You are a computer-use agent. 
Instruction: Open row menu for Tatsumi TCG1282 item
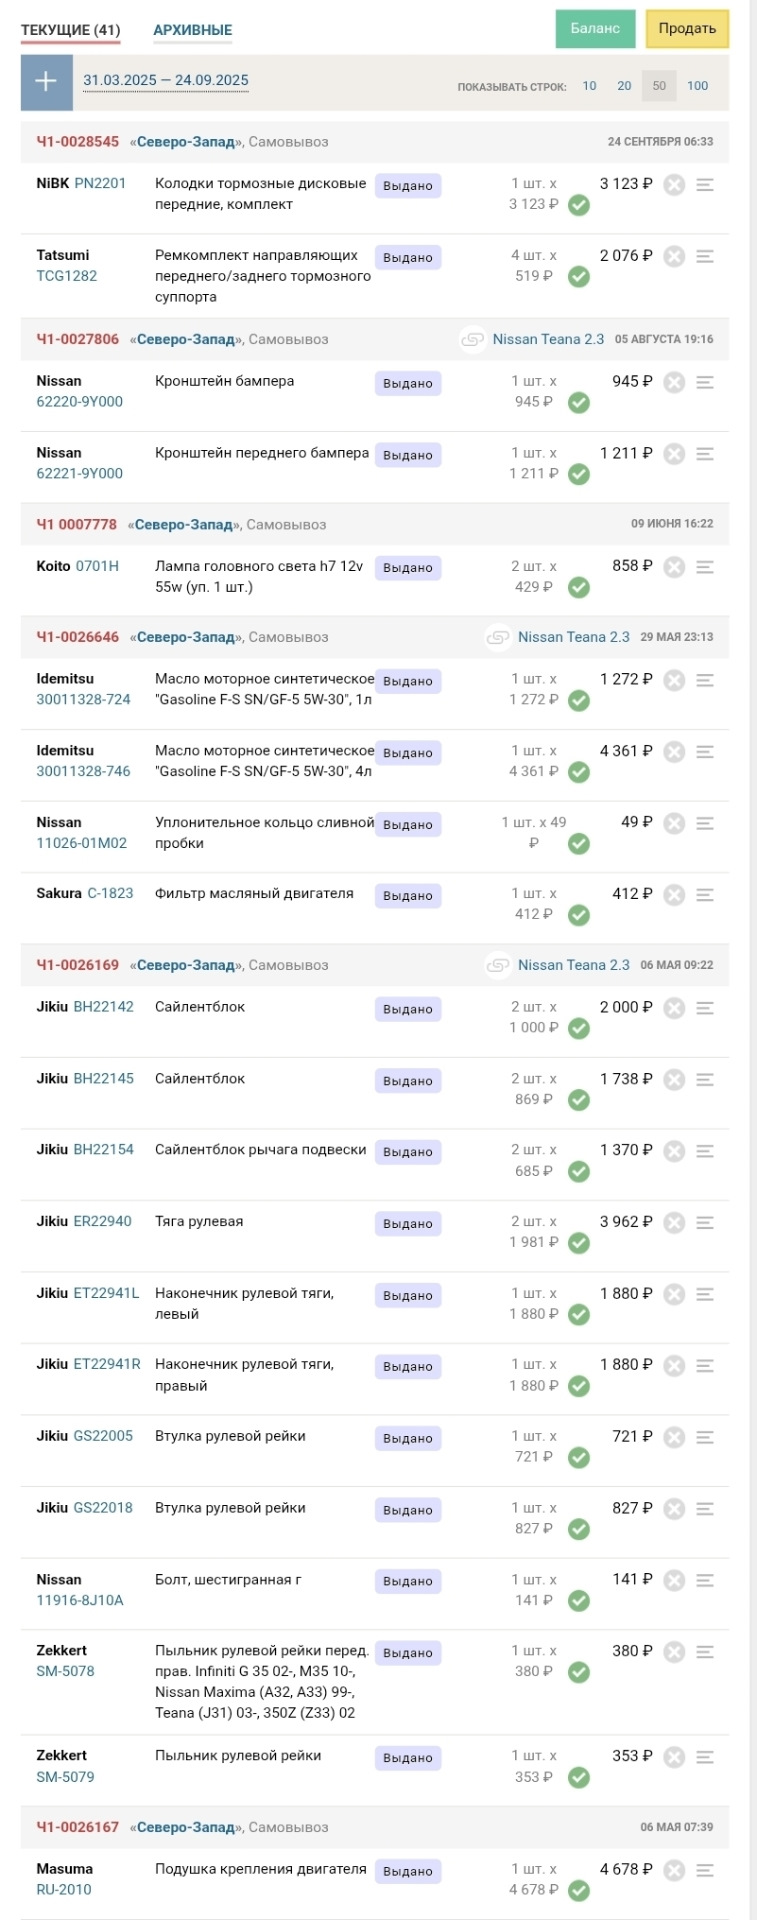[705, 257]
